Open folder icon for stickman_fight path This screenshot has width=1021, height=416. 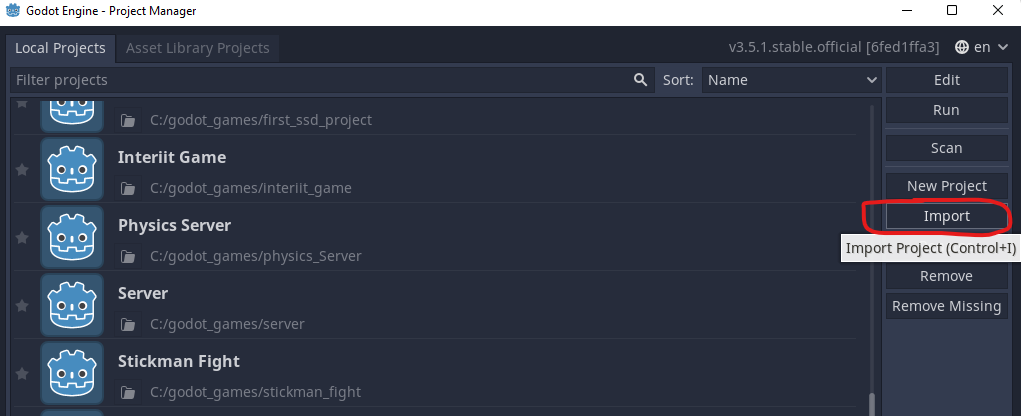click(x=128, y=393)
